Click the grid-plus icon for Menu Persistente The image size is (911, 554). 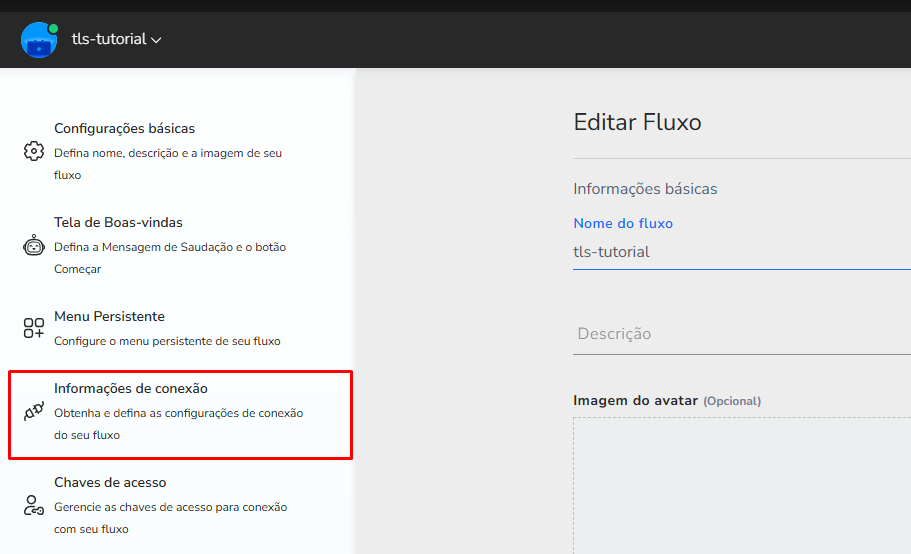pos(34,328)
